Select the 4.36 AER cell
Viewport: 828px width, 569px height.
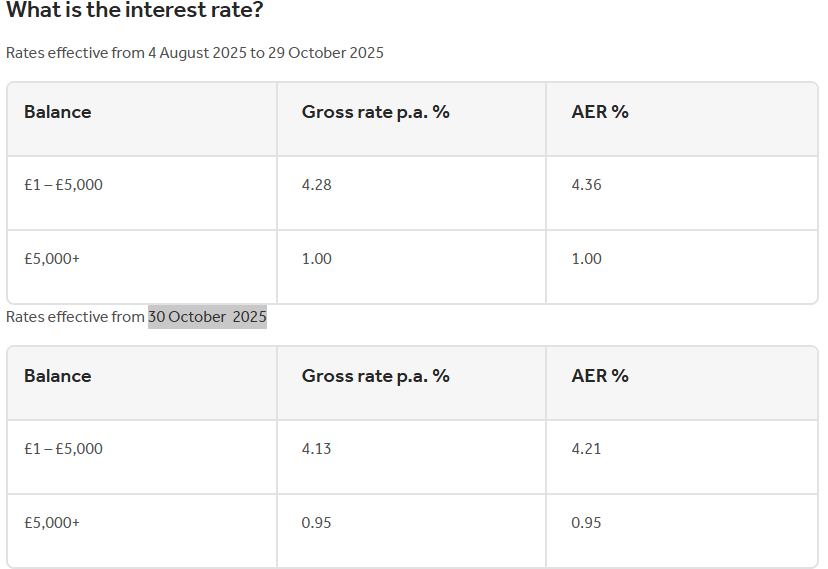682,193
